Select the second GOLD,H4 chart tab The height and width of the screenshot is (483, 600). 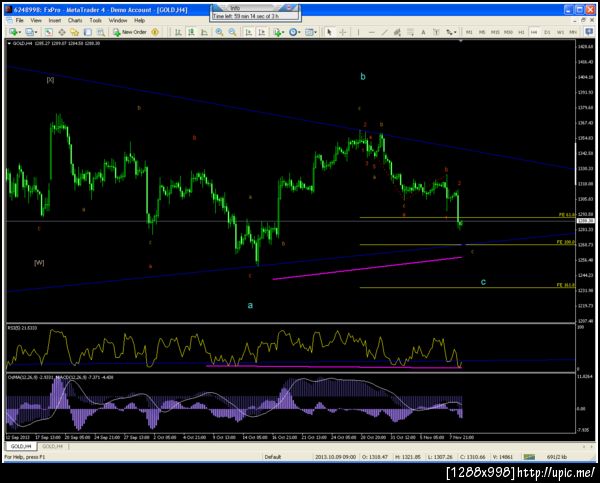(x=52, y=446)
